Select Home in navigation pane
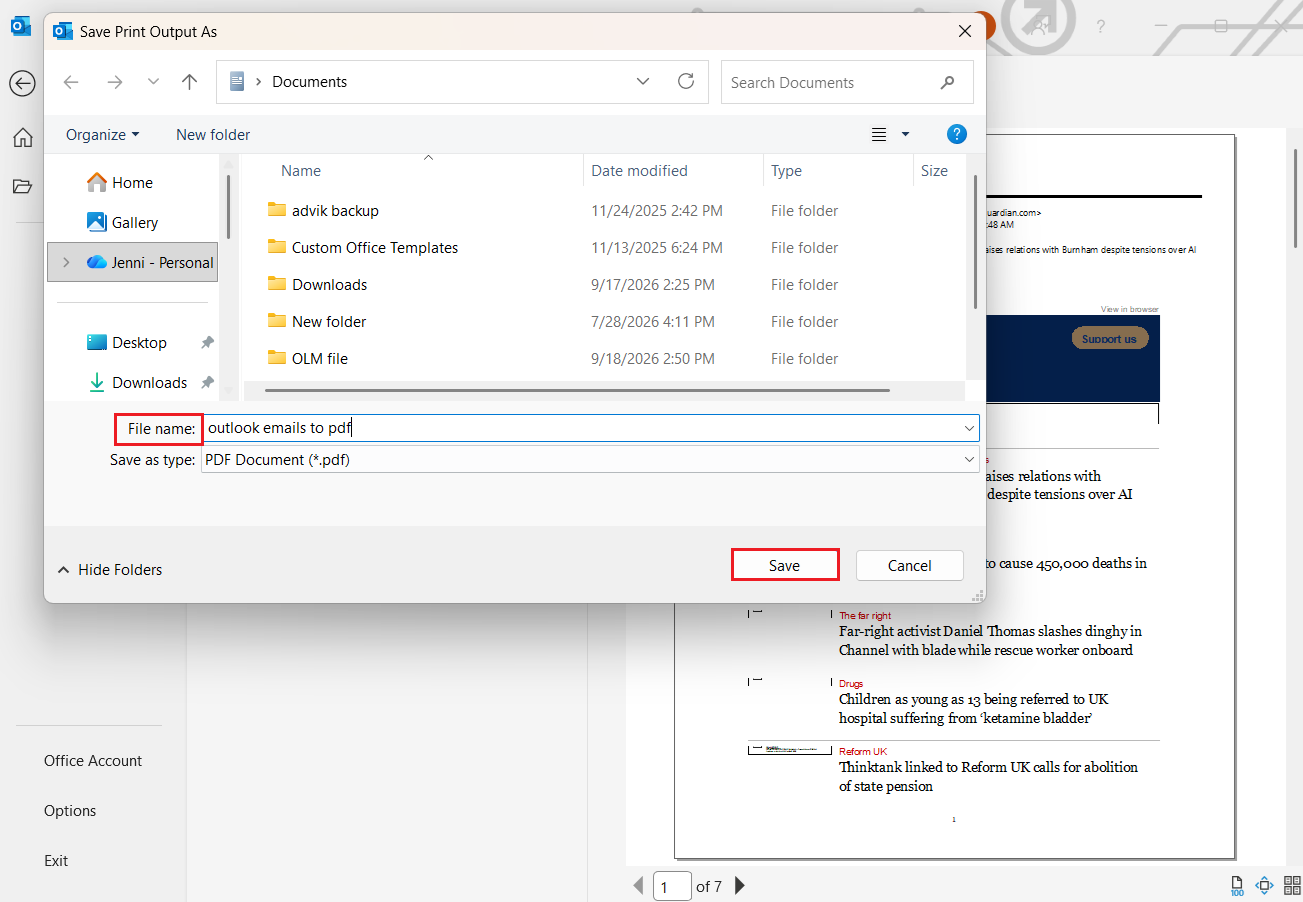The width and height of the screenshot is (1303, 902). click(x=132, y=182)
